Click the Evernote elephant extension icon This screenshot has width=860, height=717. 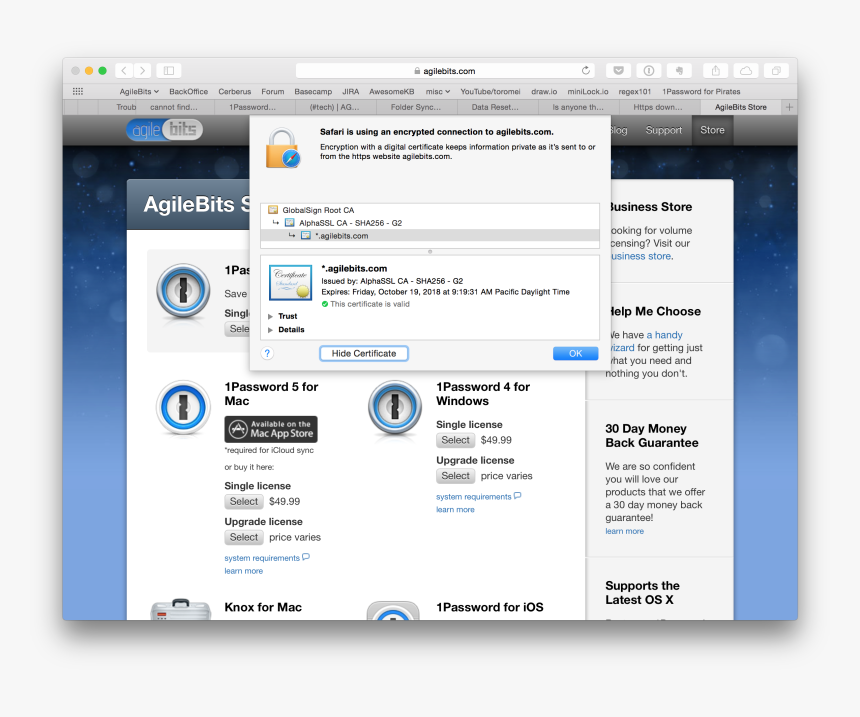point(679,71)
